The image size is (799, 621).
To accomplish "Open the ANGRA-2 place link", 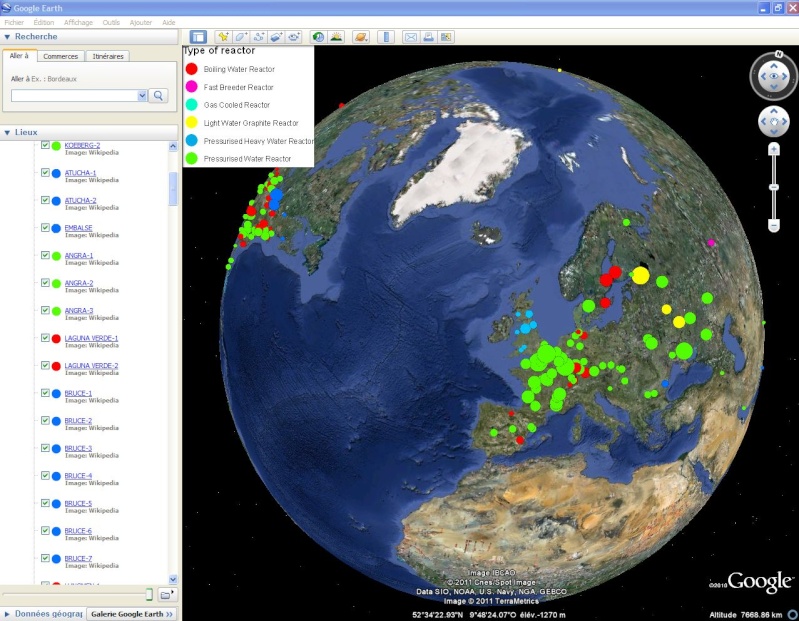I will (79, 283).
